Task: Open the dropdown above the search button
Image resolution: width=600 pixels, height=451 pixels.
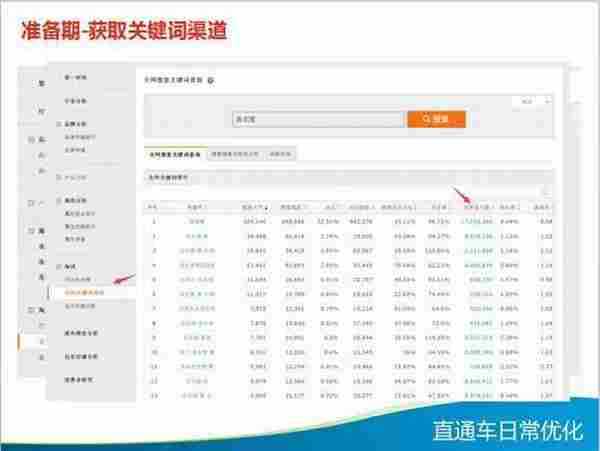Action: 528,101
